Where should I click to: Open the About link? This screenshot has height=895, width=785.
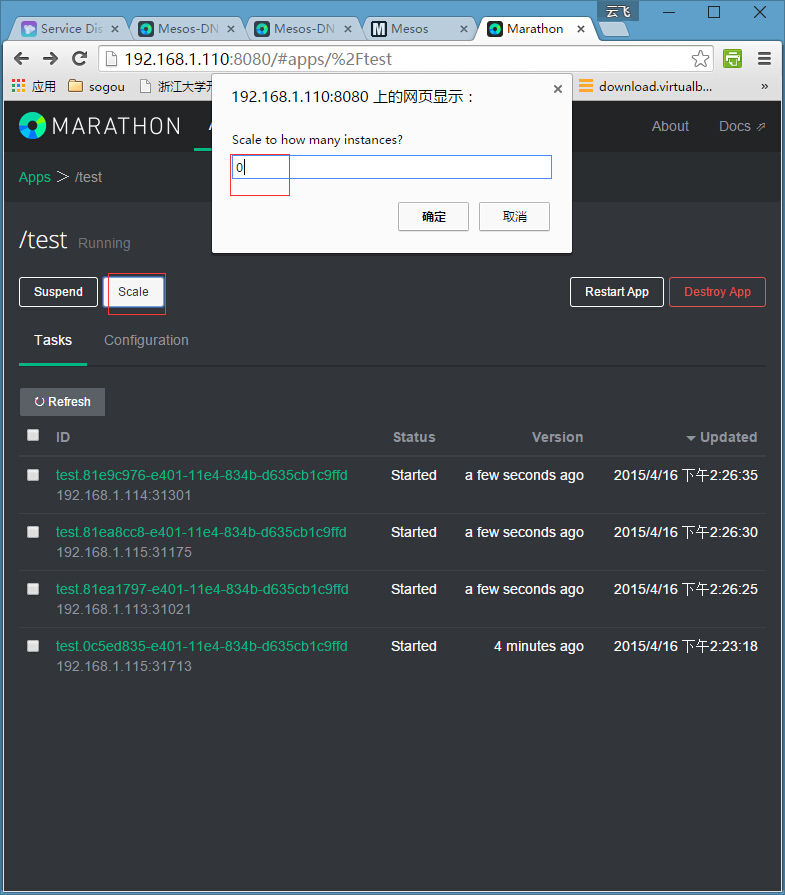pos(670,126)
